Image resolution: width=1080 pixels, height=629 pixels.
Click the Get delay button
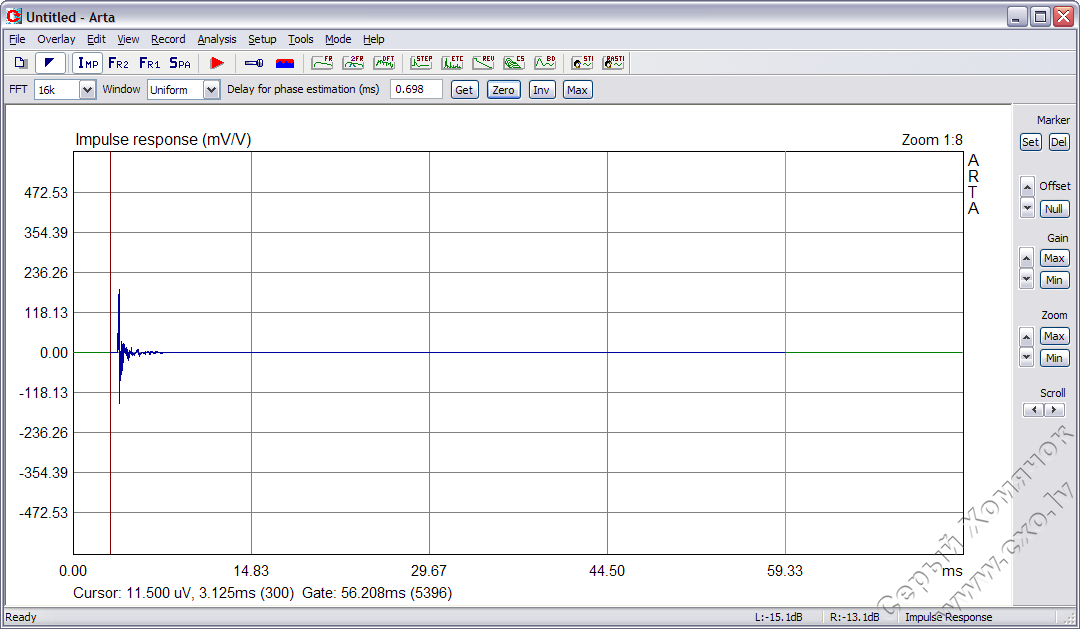coord(464,90)
